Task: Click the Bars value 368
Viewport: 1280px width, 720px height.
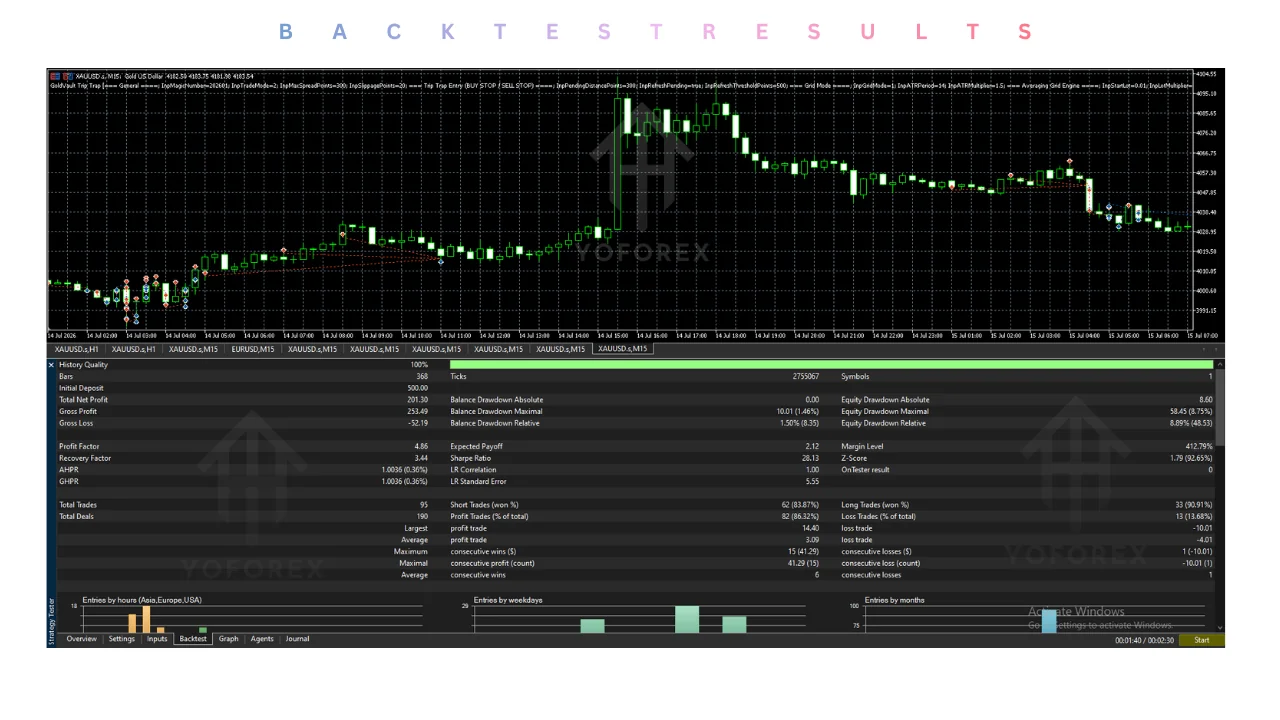Action: (421, 377)
